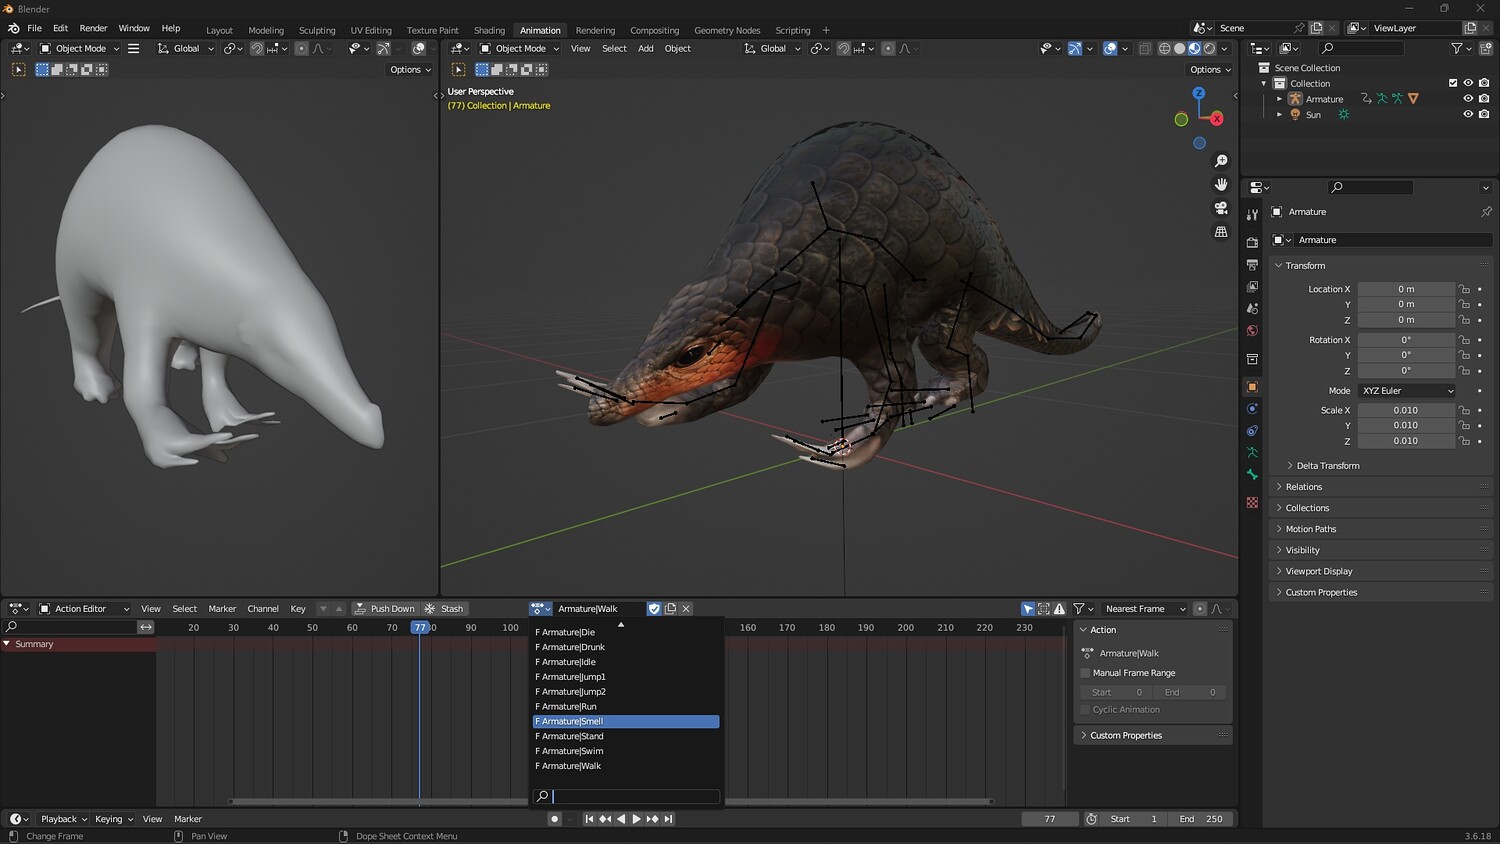
Task: Click the Location X value field
Action: 1405,289
